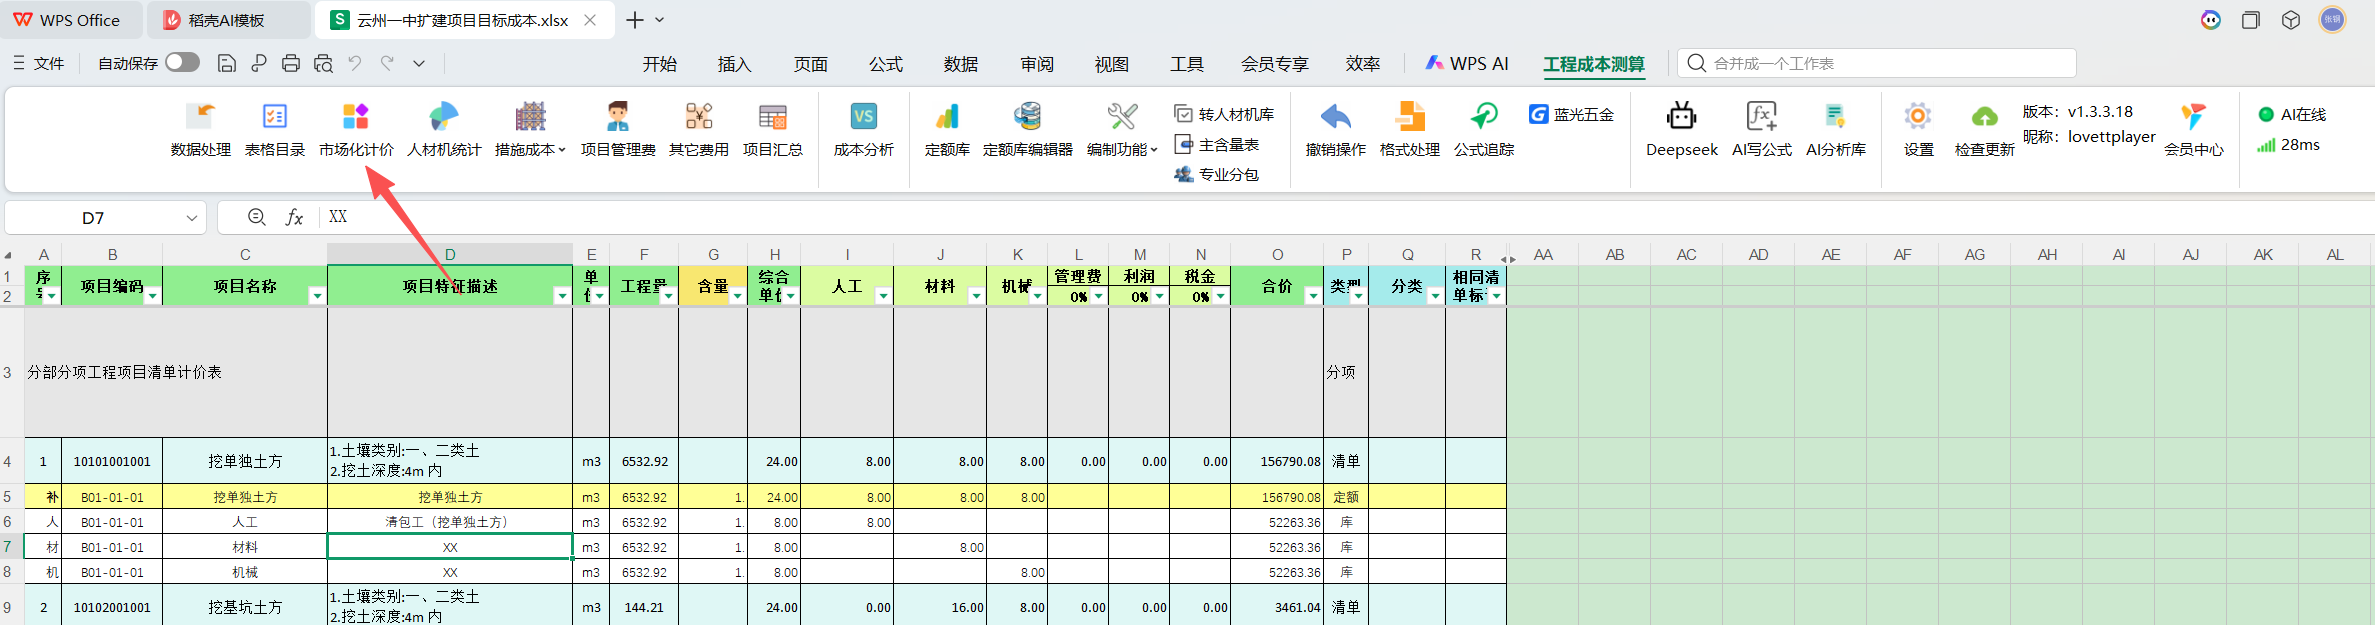
Task: Select row header 9
Action: click(x=8, y=607)
